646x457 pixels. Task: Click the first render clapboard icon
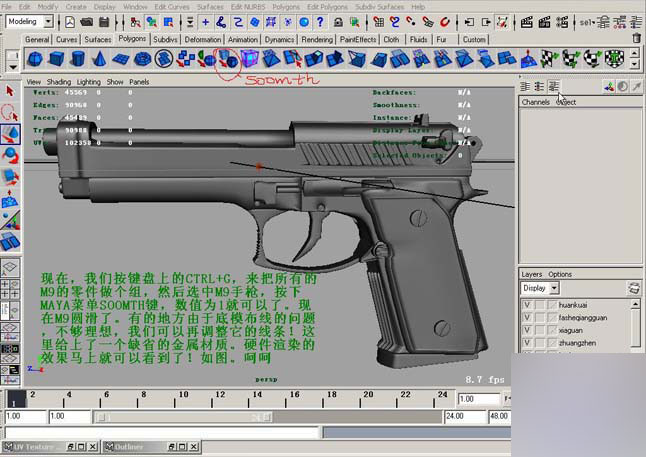coord(527,22)
